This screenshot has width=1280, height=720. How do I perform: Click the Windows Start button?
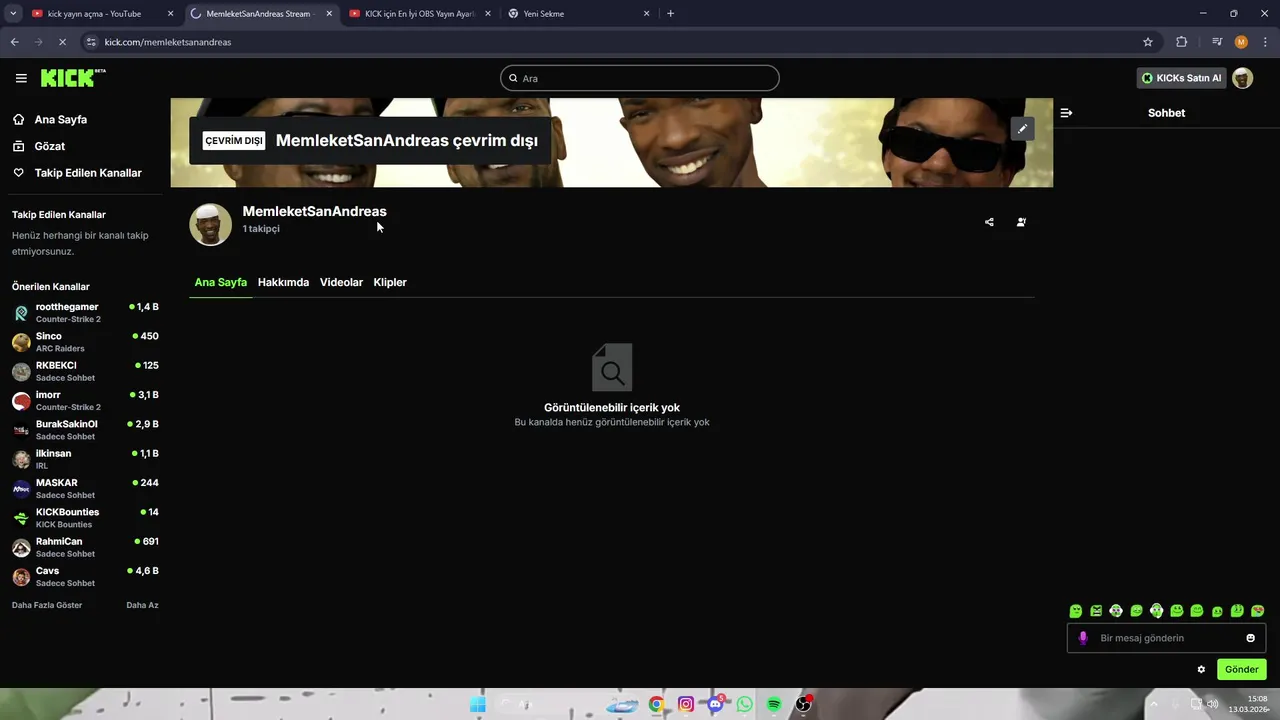478,704
